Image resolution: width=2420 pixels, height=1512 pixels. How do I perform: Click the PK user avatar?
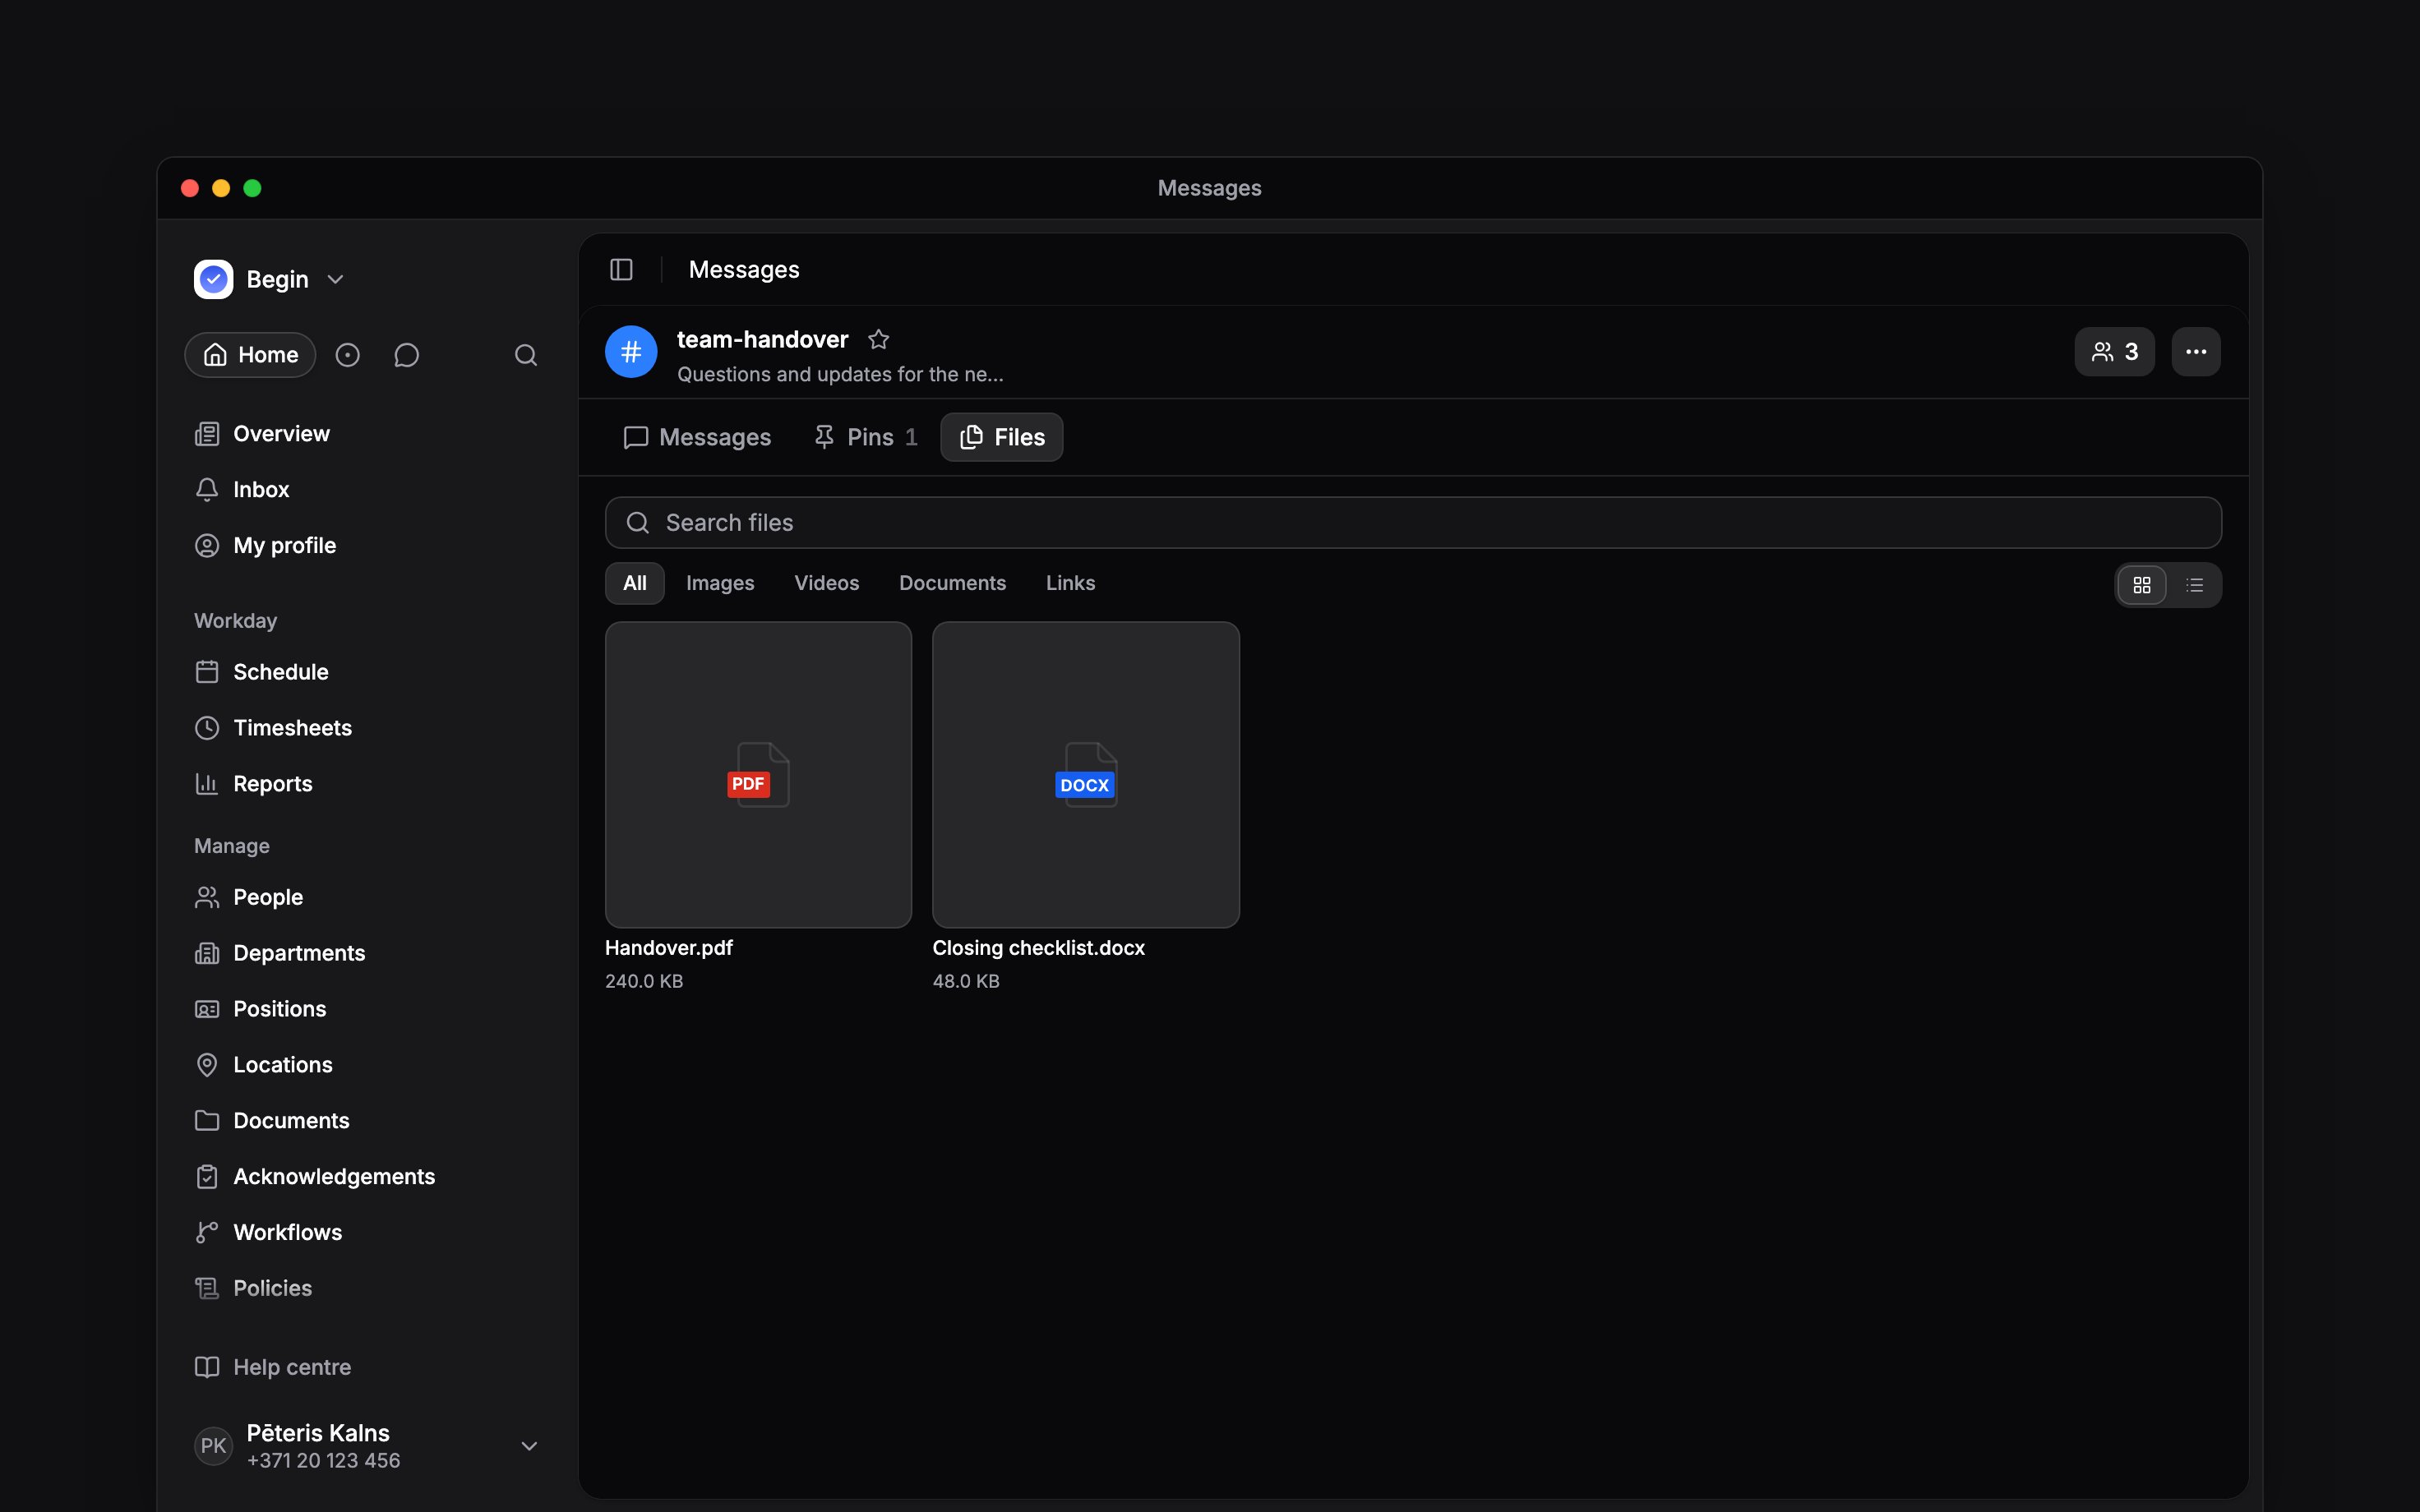pyautogui.click(x=213, y=1446)
